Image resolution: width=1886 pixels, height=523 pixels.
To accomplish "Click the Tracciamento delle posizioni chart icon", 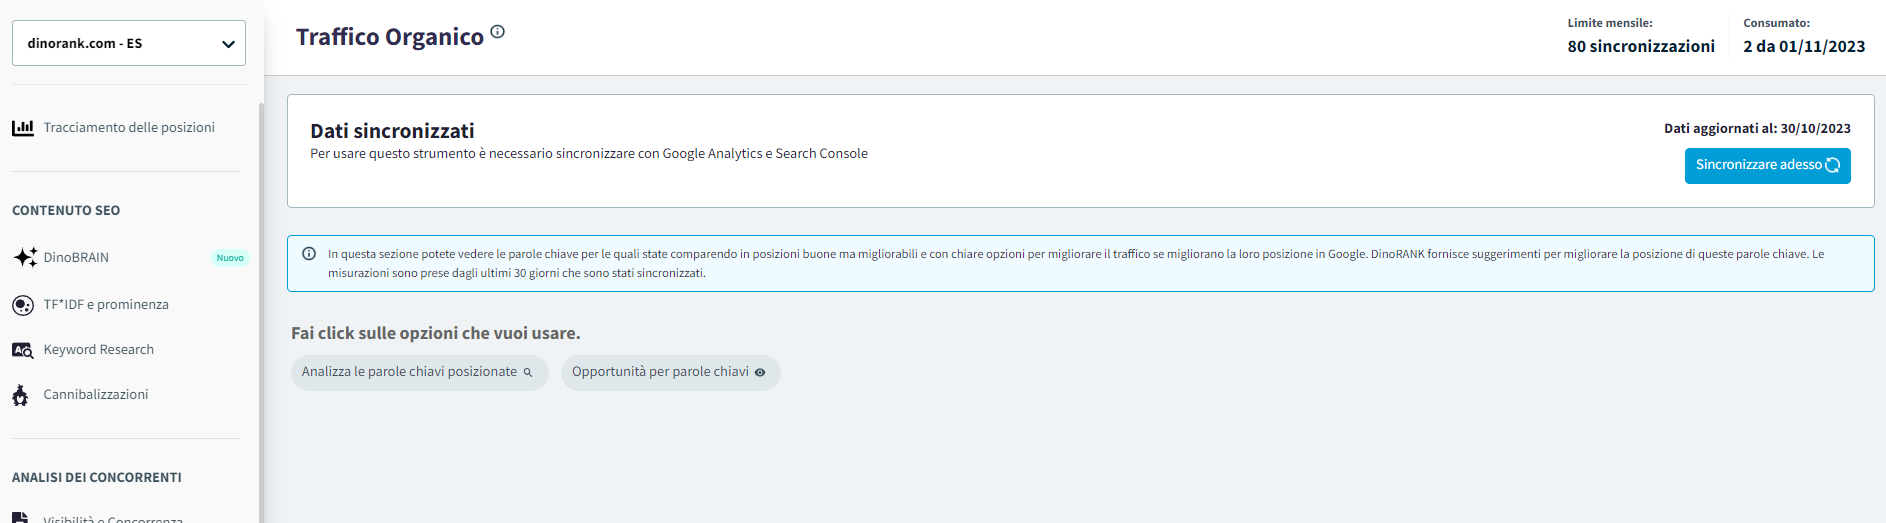I will (23, 128).
